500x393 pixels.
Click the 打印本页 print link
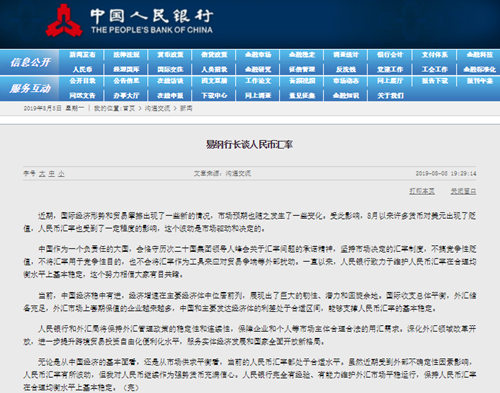pyautogui.click(x=422, y=191)
